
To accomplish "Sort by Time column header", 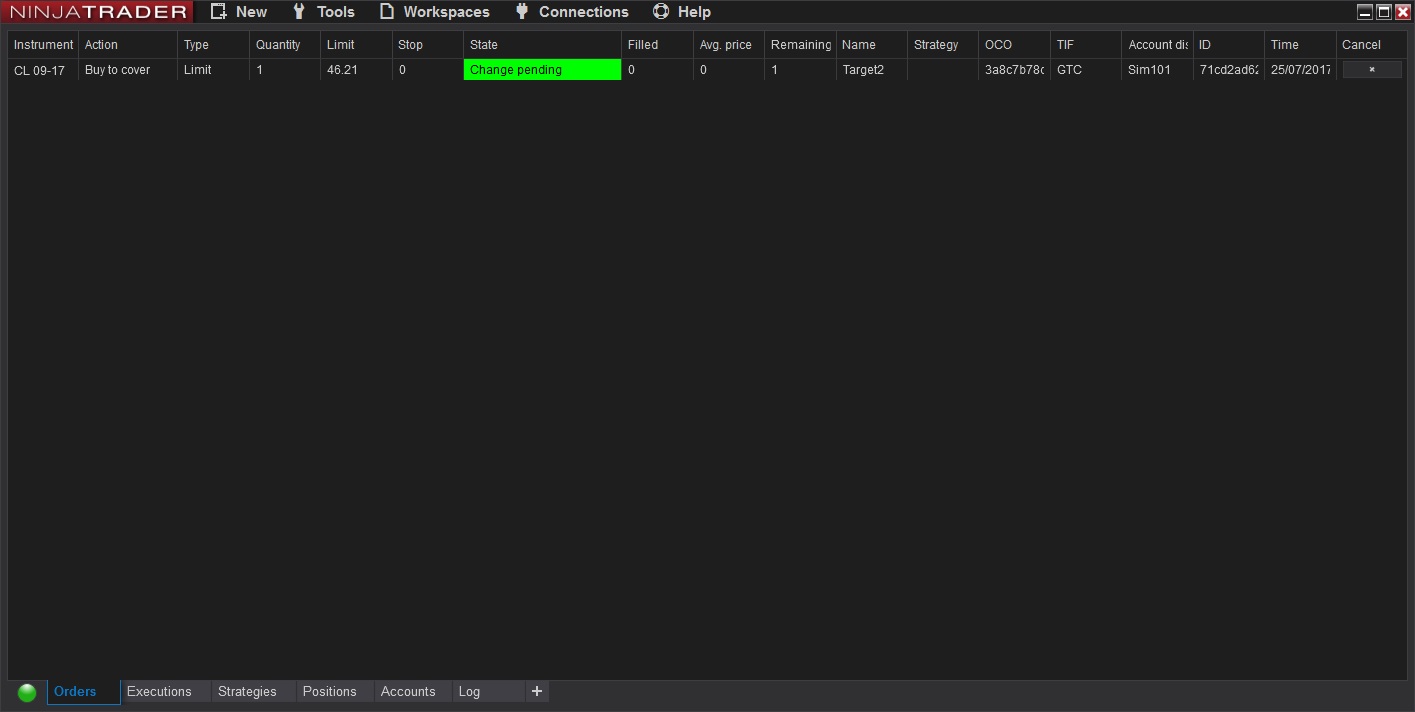I will point(1300,45).
